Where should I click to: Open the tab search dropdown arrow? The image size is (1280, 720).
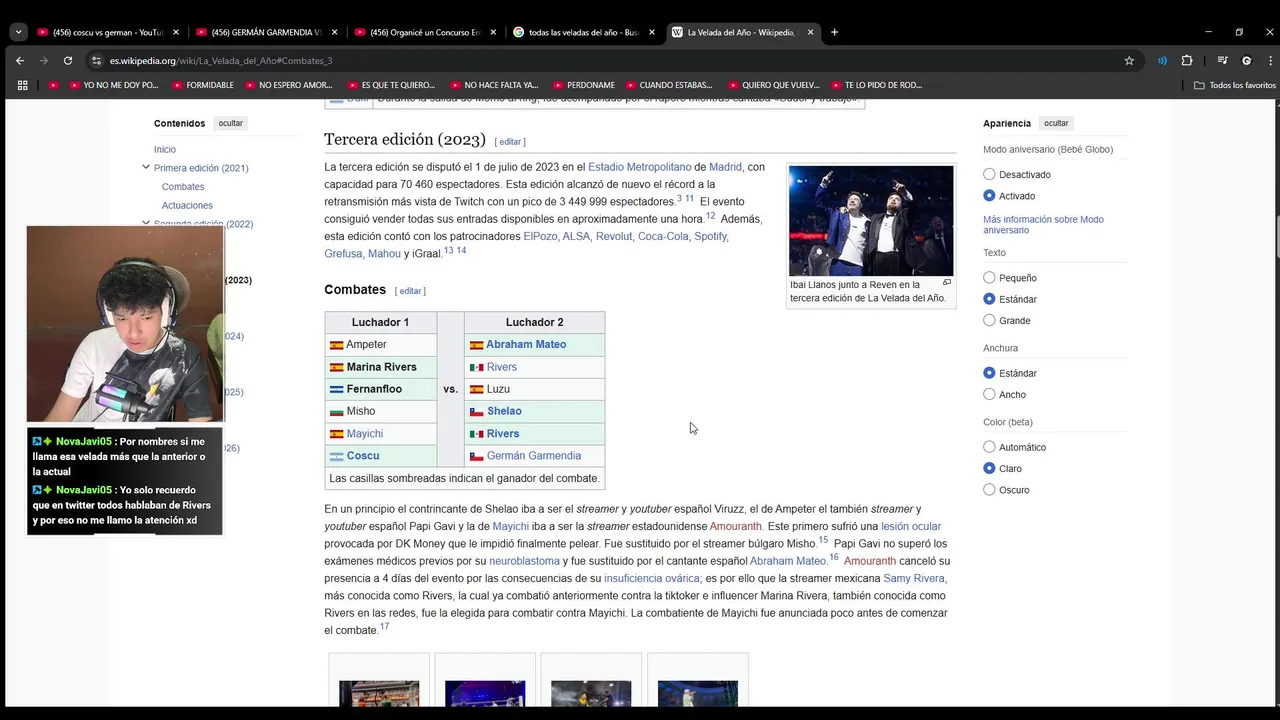pos(18,32)
